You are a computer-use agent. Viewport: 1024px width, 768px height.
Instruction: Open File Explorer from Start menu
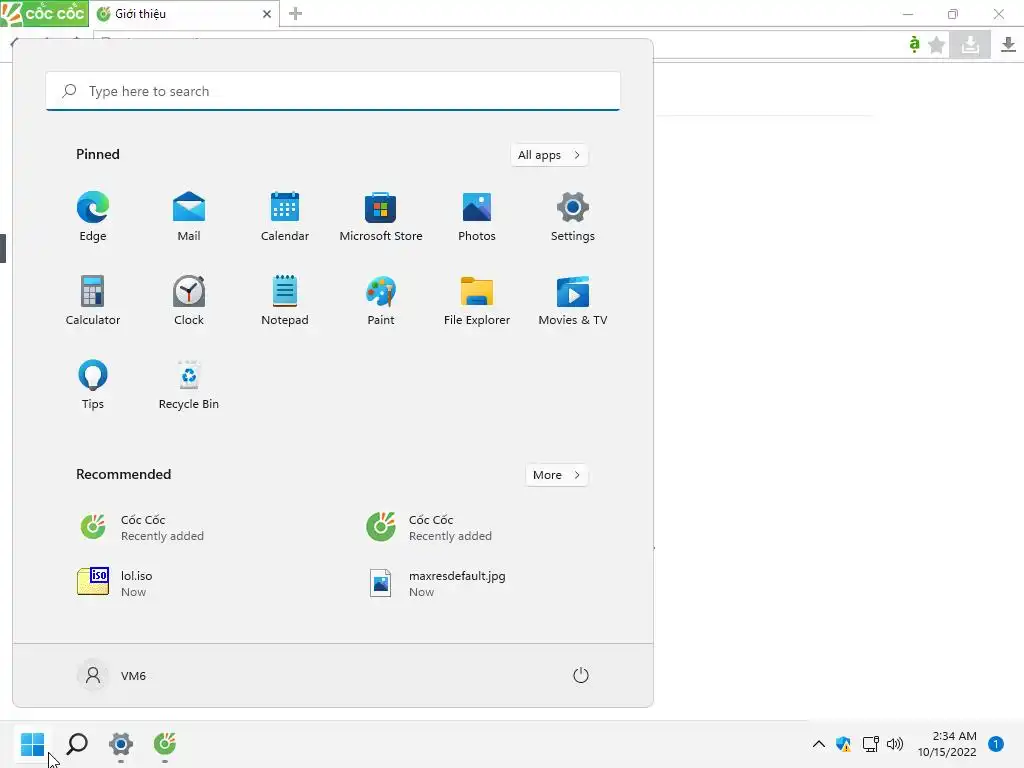pos(477,300)
